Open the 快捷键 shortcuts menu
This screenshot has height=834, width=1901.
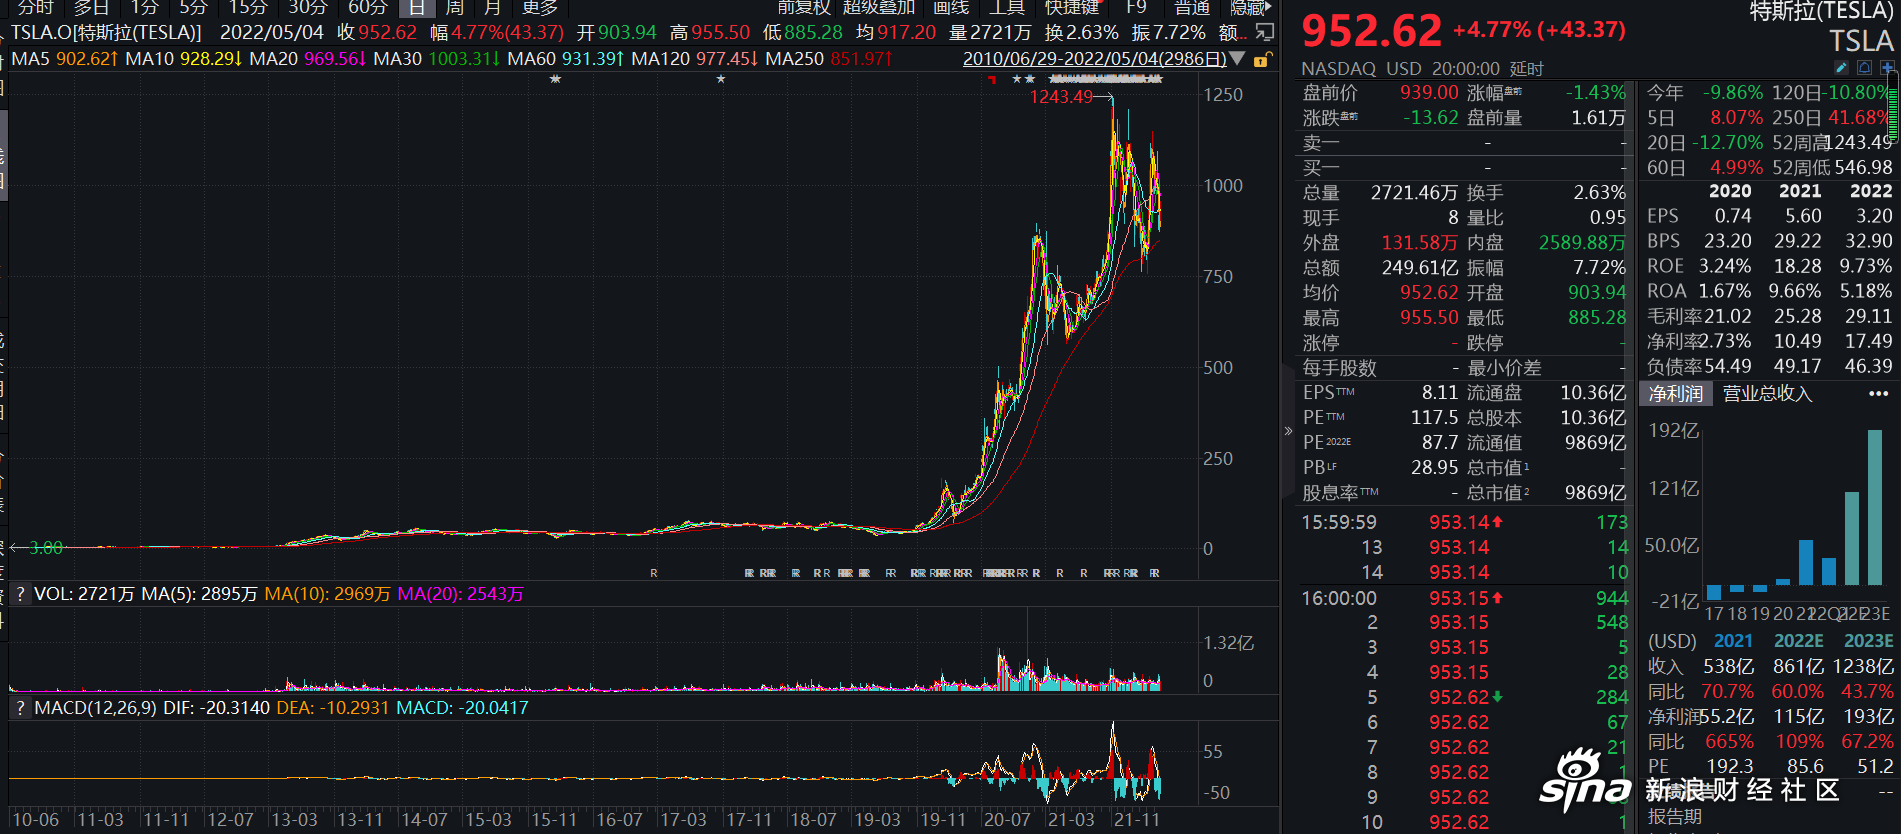[1072, 7]
